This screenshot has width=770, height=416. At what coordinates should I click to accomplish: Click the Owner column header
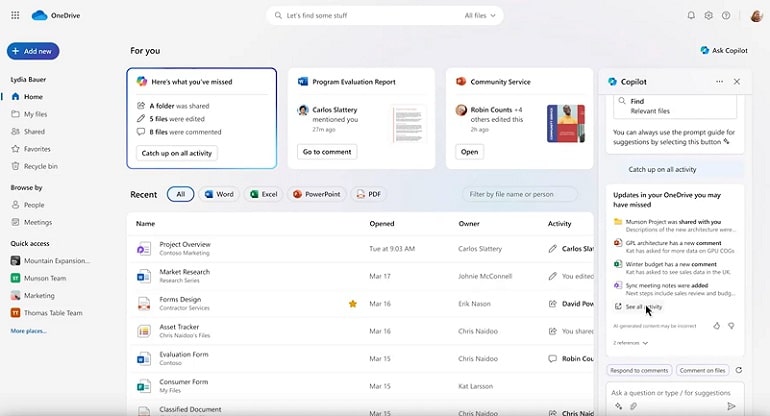point(469,223)
